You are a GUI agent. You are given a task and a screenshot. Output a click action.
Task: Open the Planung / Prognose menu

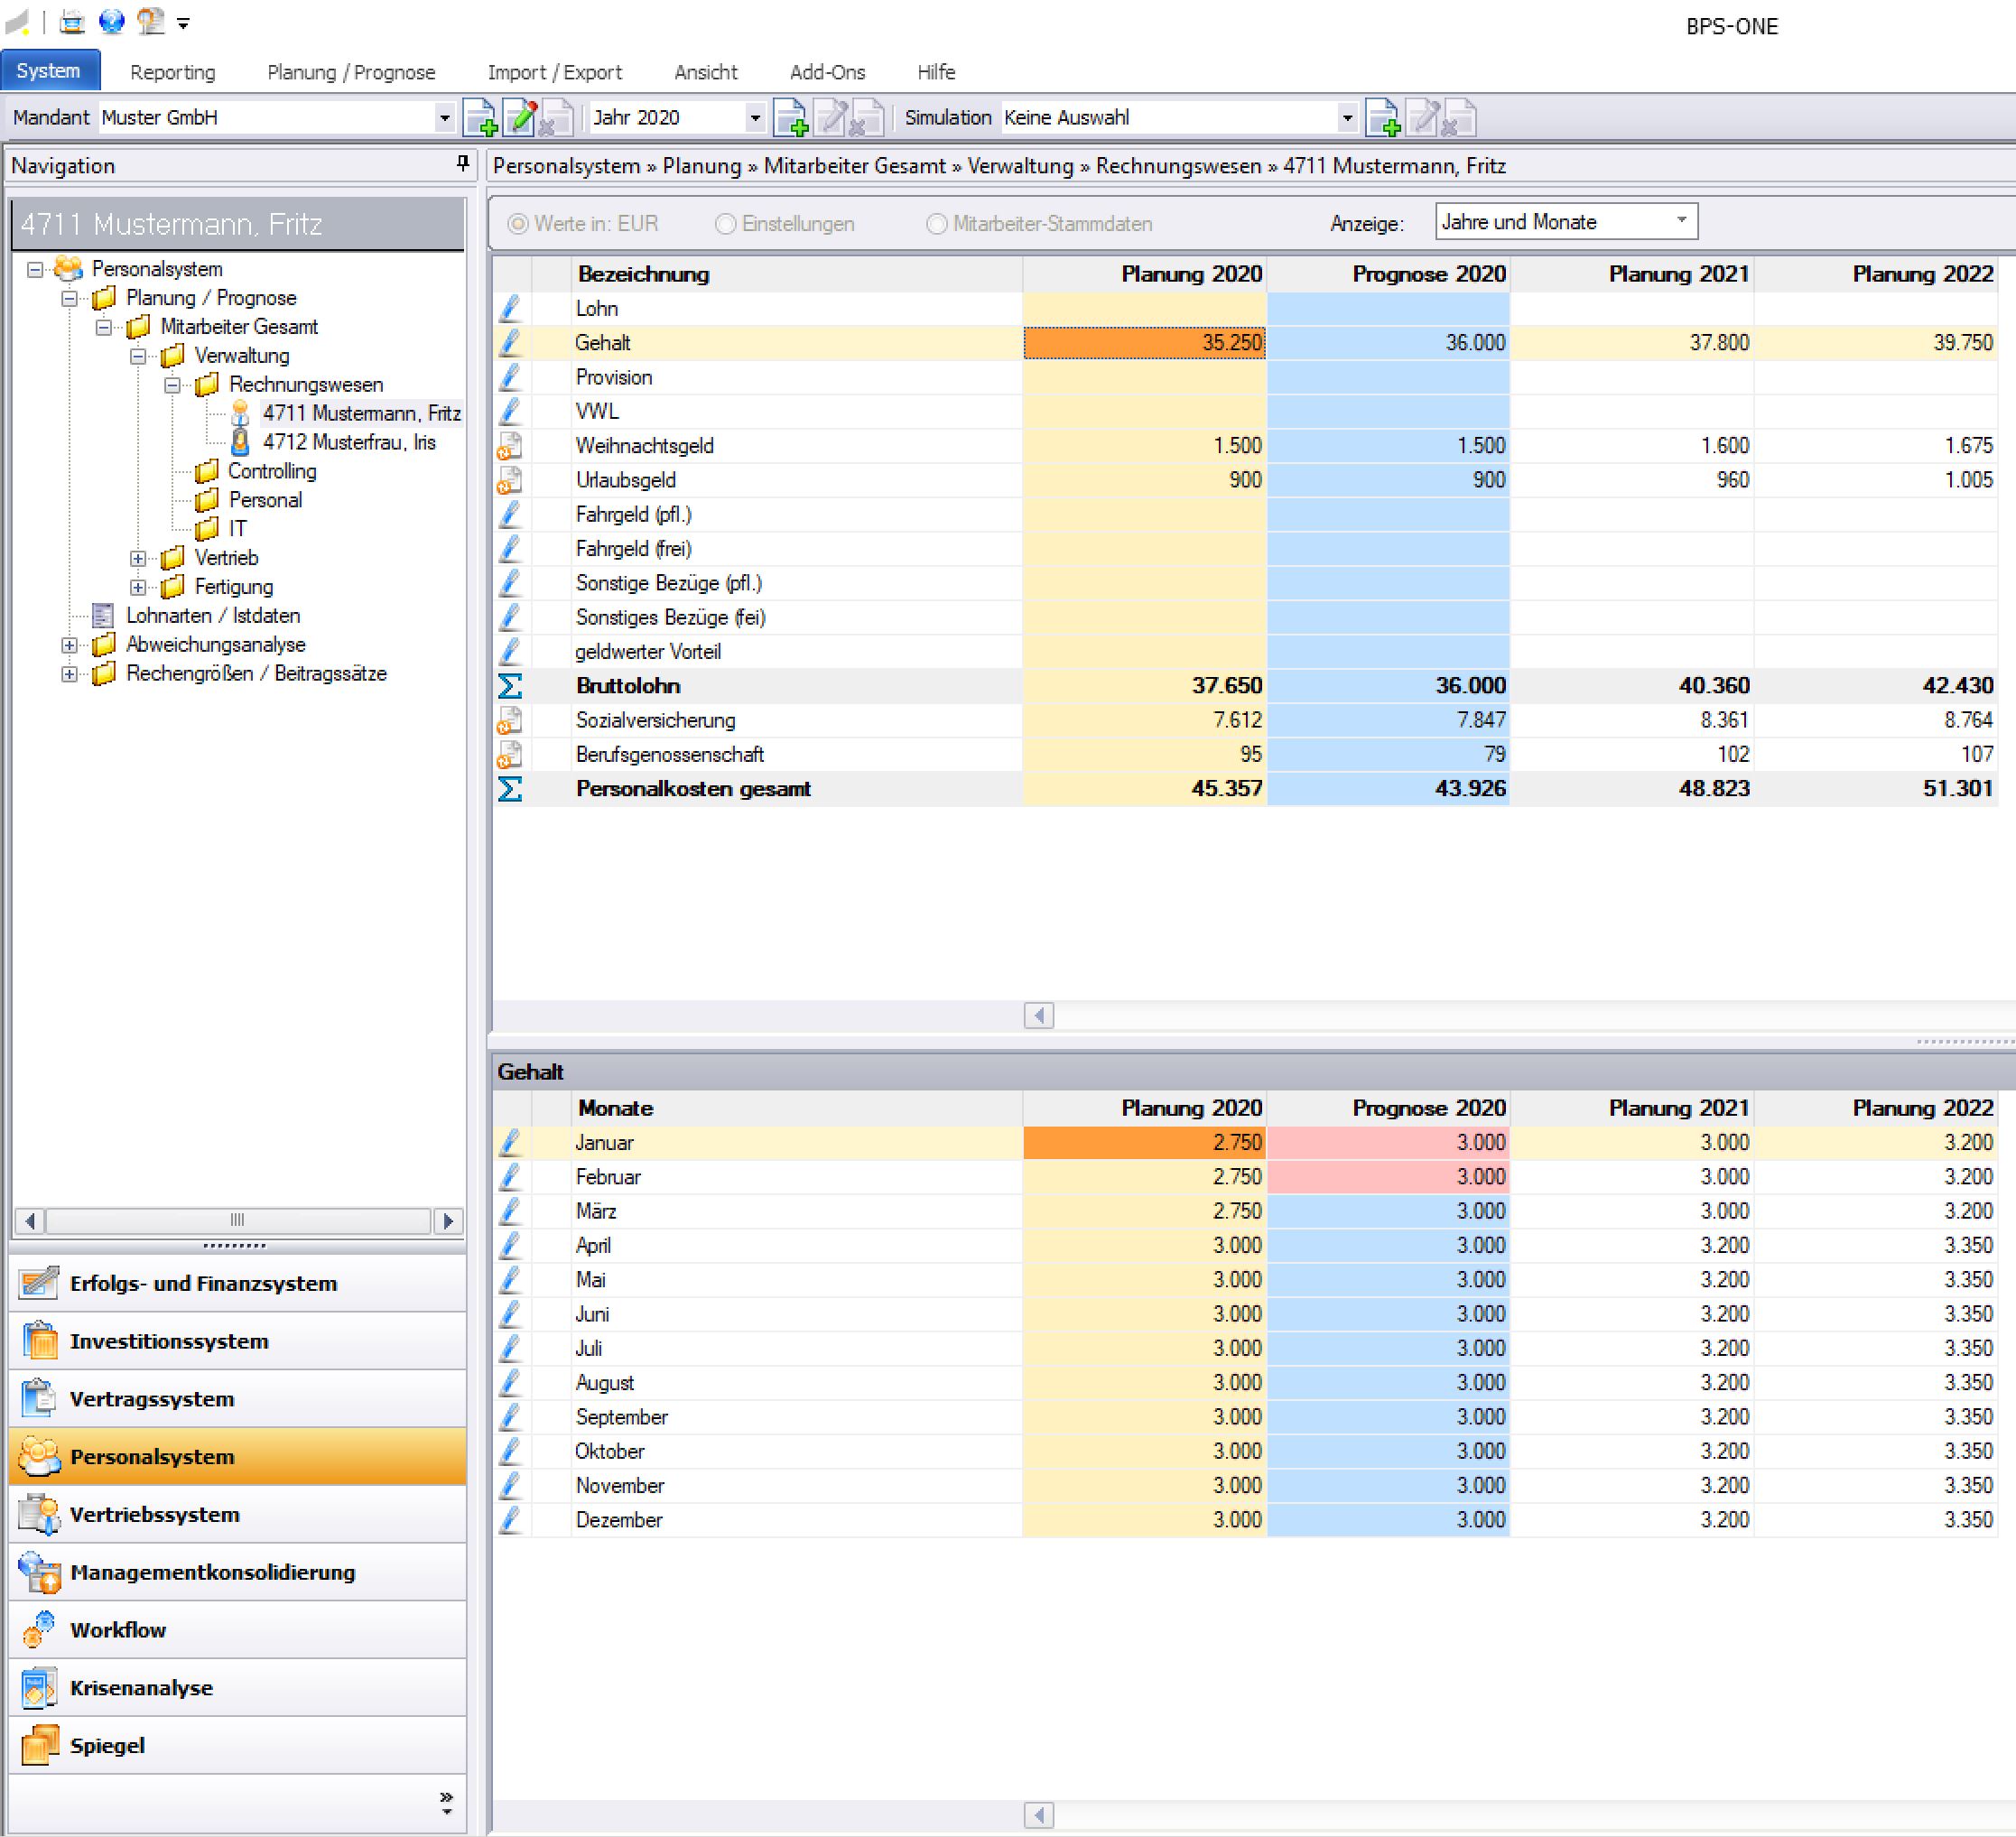click(x=351, y=72)
